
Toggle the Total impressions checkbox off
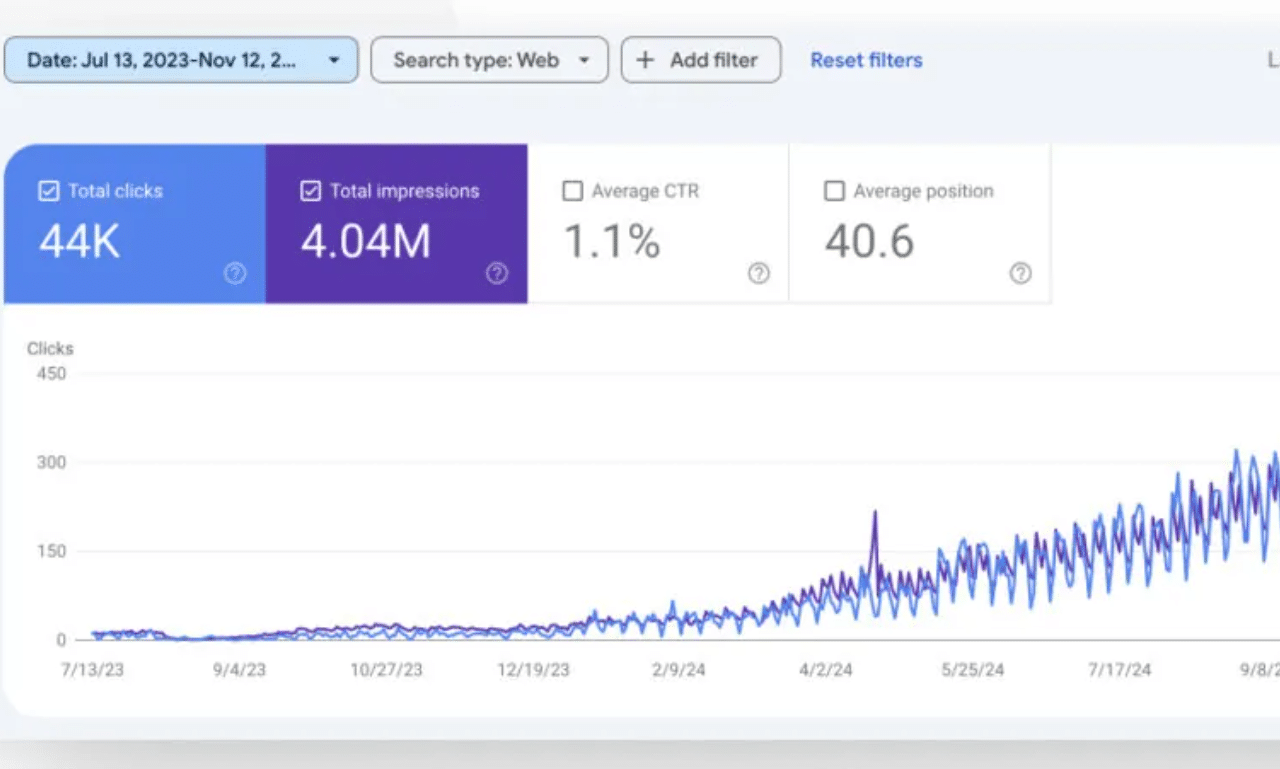(x=310, y=191)
